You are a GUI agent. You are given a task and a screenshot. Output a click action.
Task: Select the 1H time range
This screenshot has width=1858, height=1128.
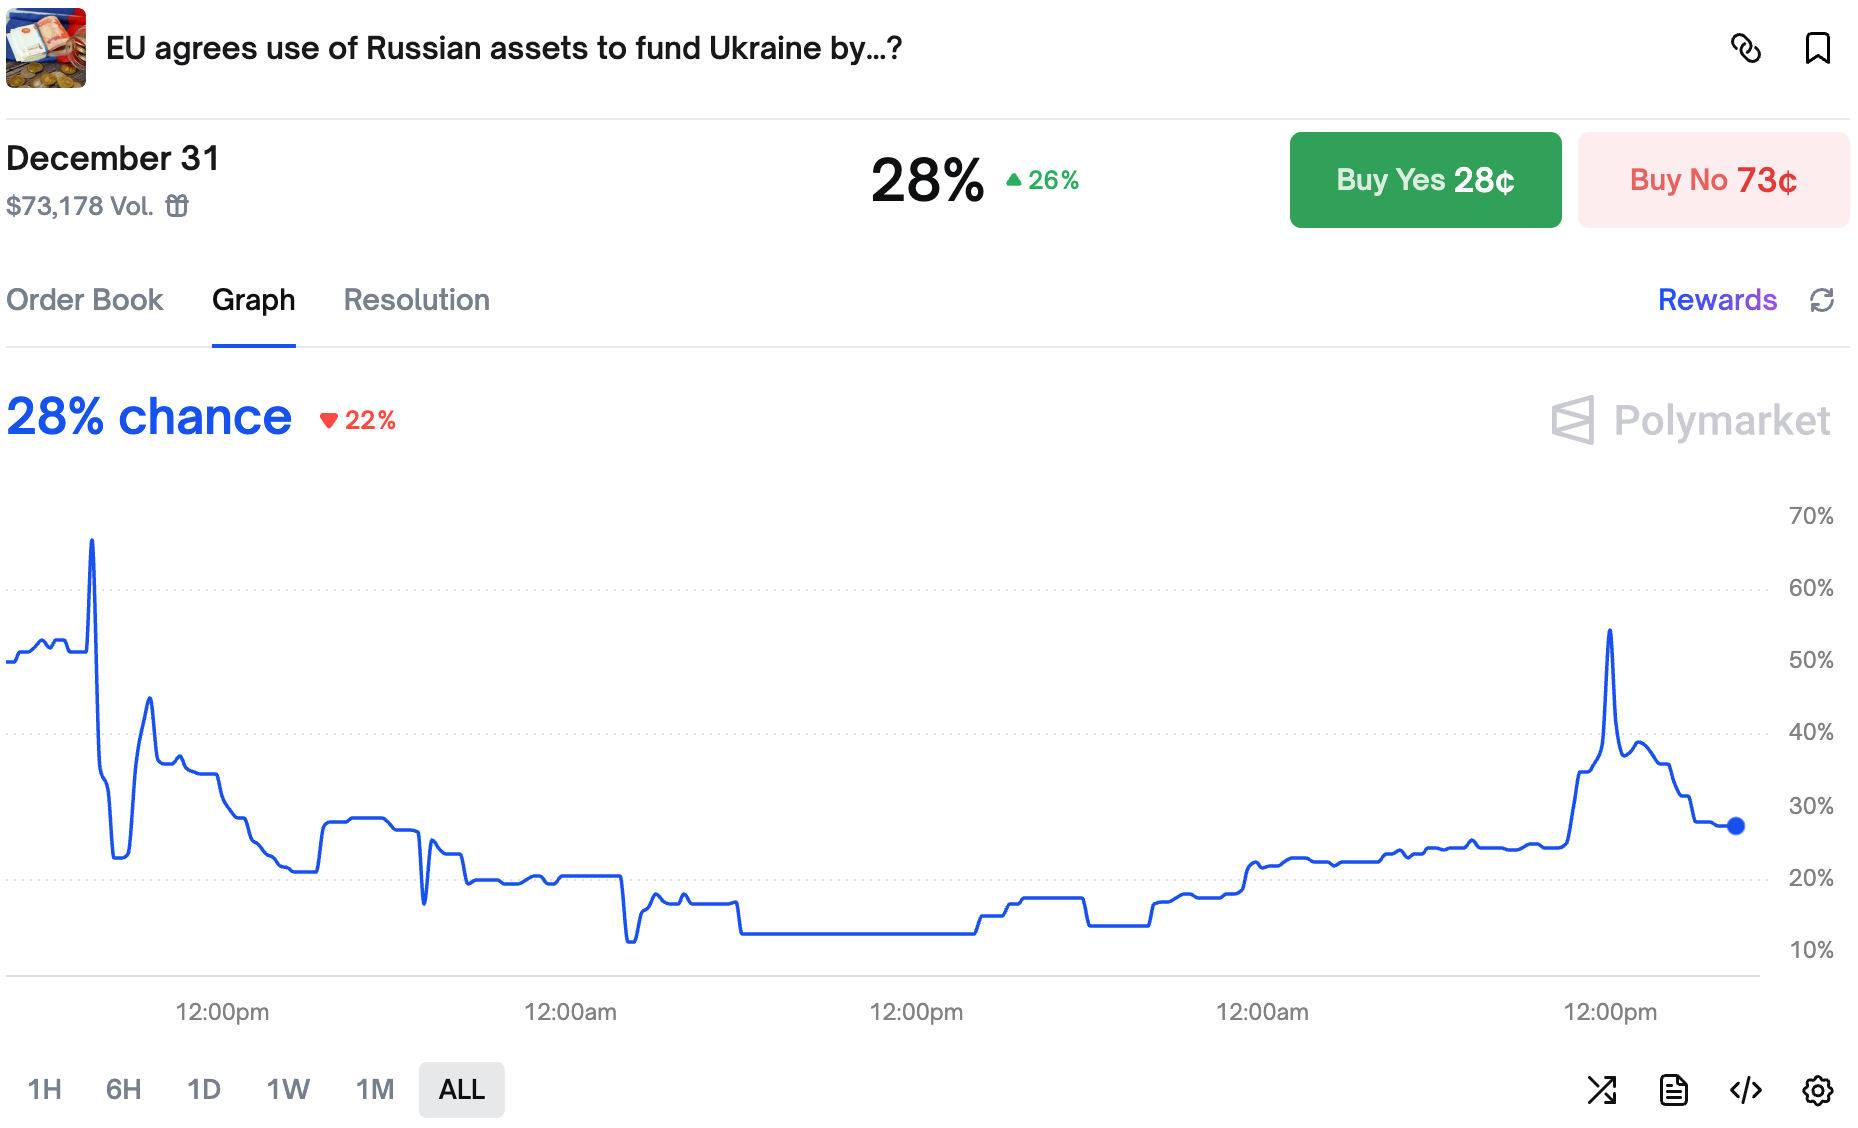tap(44, 1090)
